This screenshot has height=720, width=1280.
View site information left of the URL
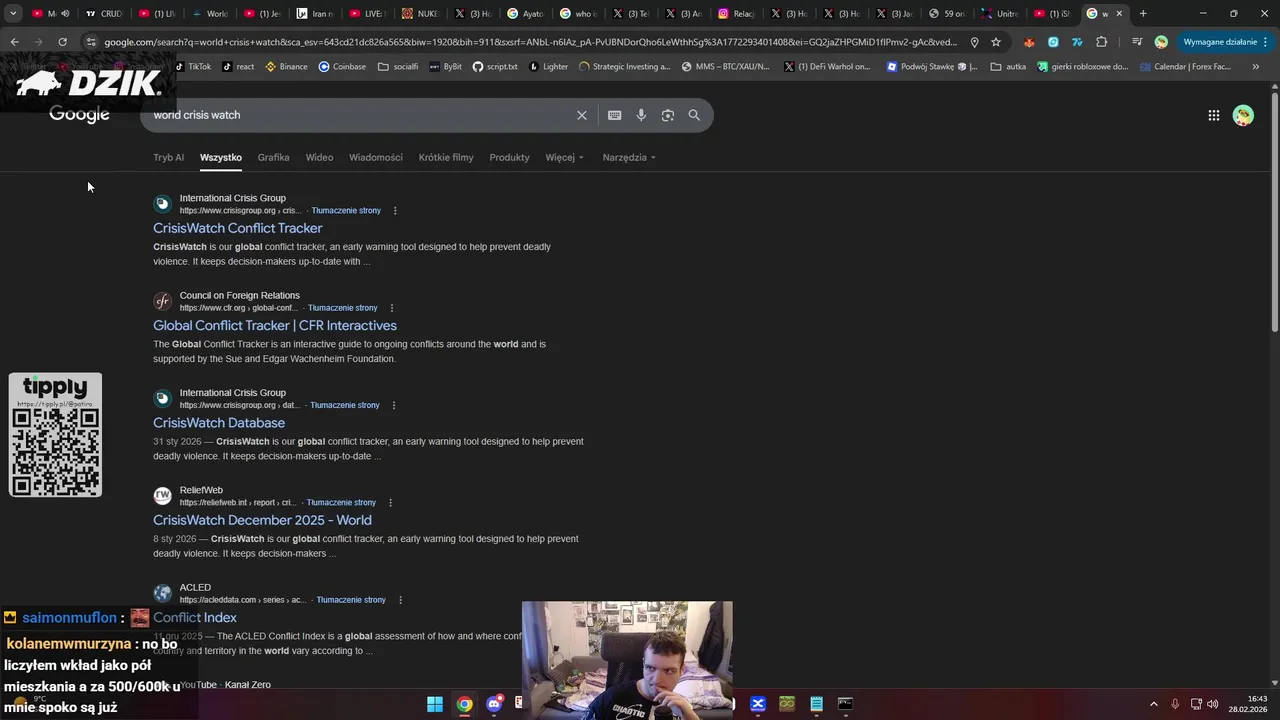point(91,42)
